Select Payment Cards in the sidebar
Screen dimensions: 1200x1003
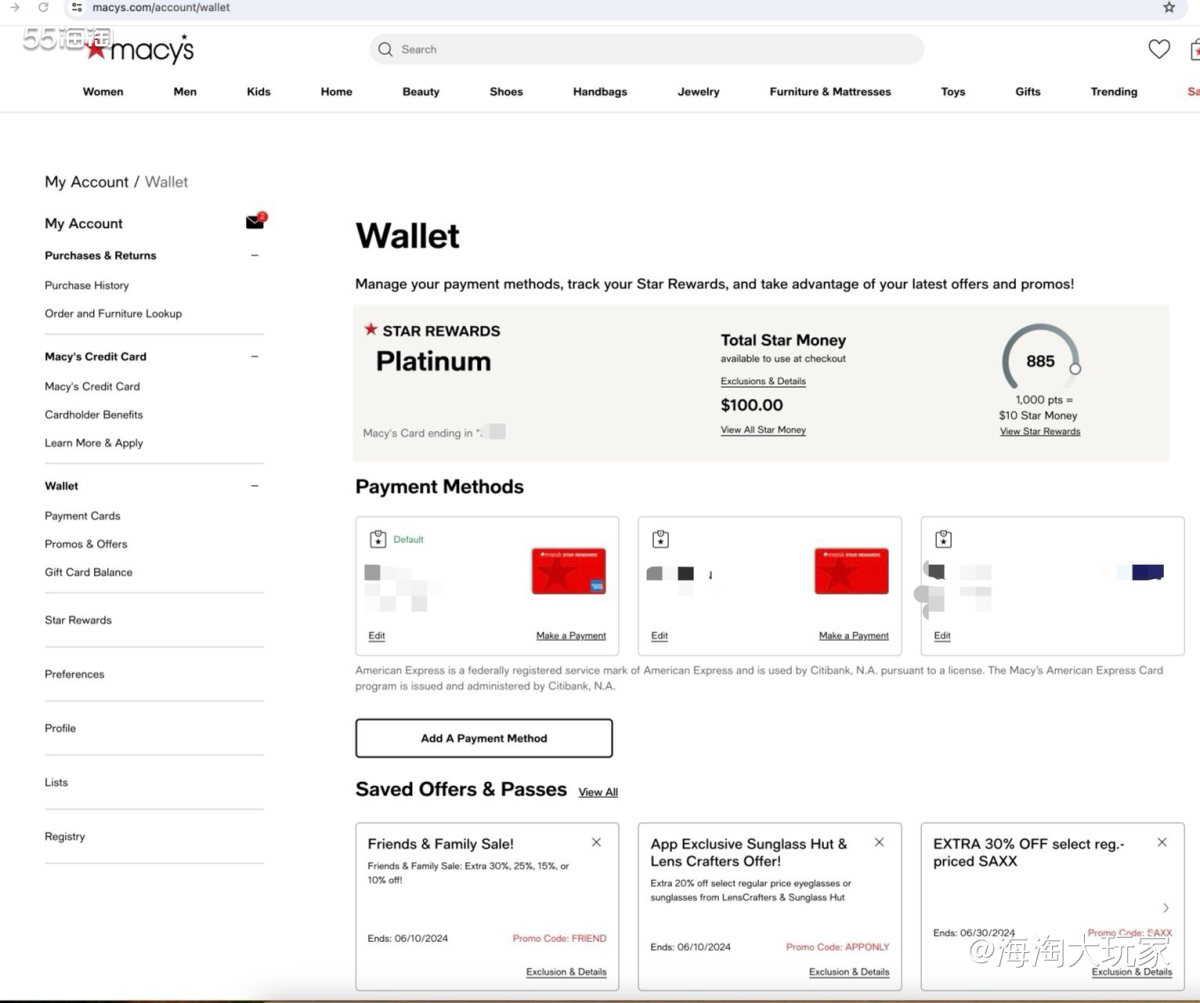[82, 515]
